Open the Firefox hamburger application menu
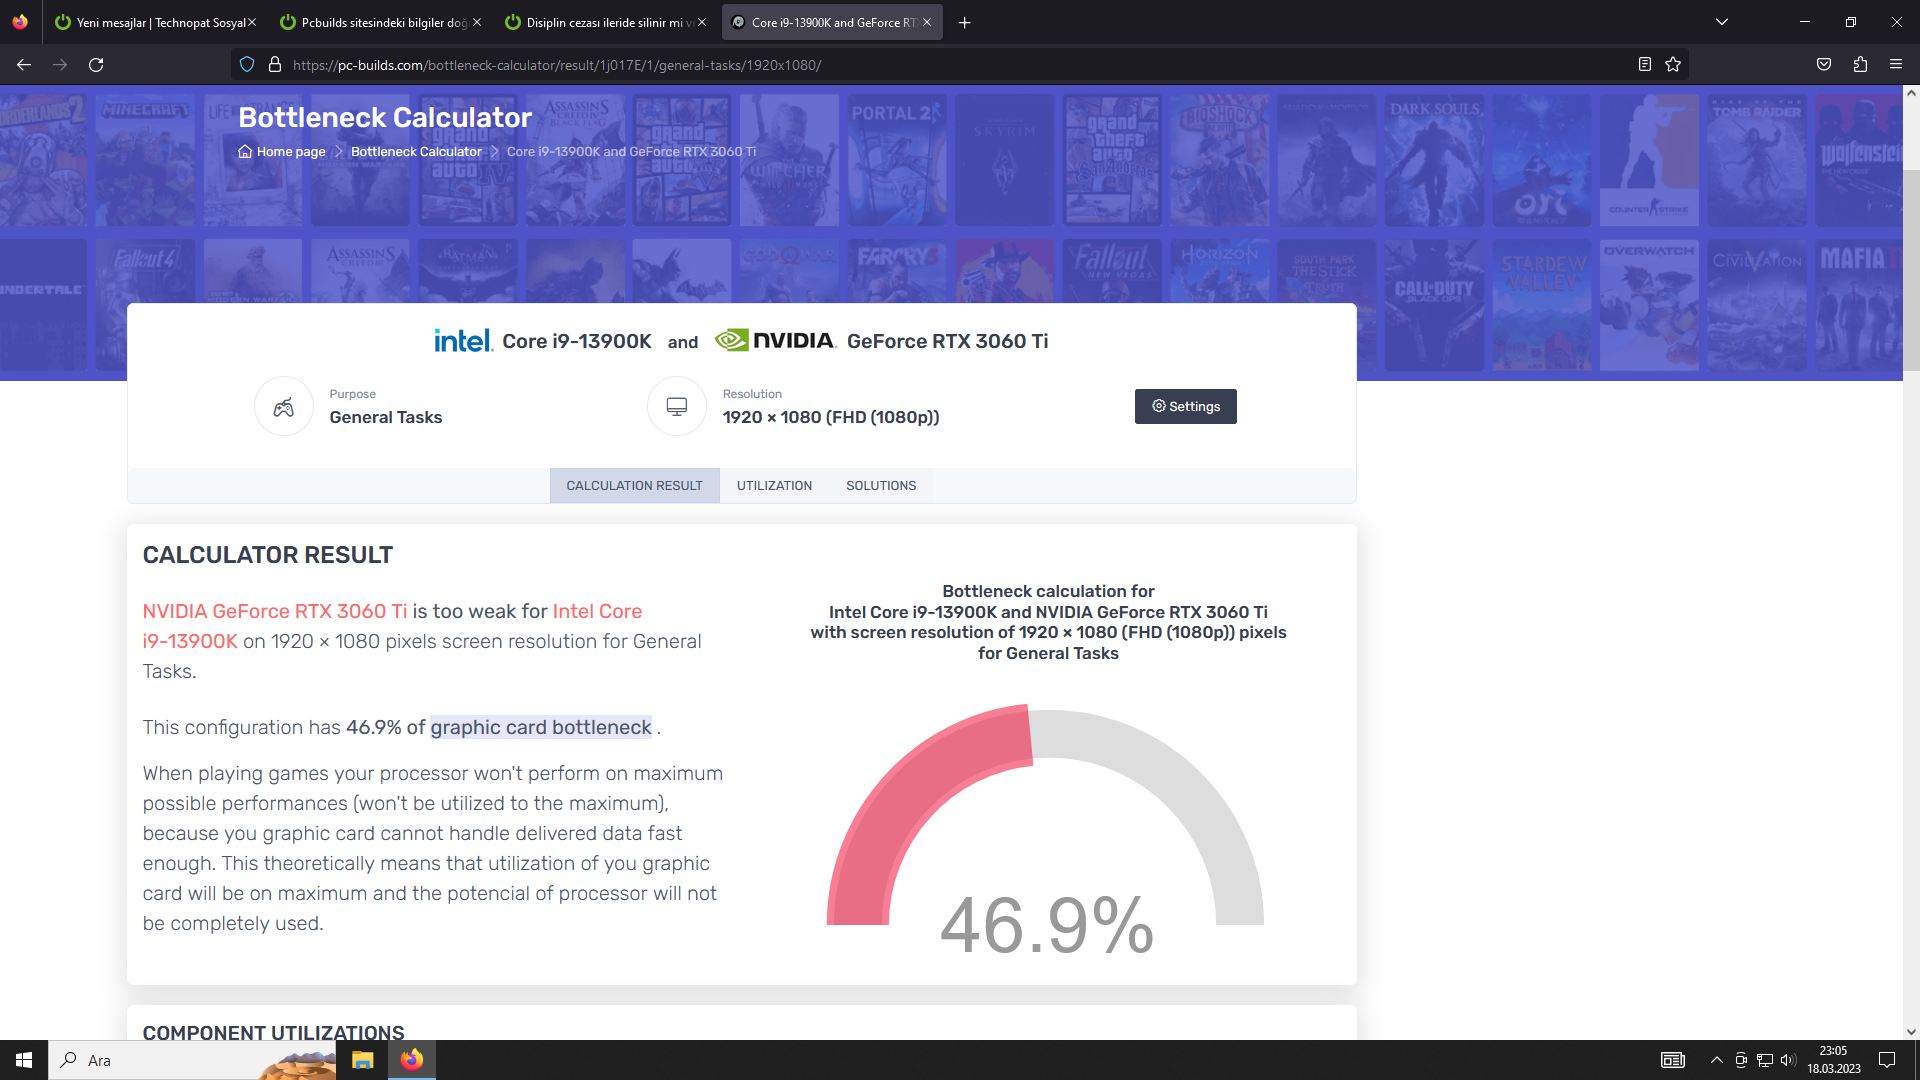Image resolution: width=1920 pixels, height=1080 pixels. point(1896,65)
